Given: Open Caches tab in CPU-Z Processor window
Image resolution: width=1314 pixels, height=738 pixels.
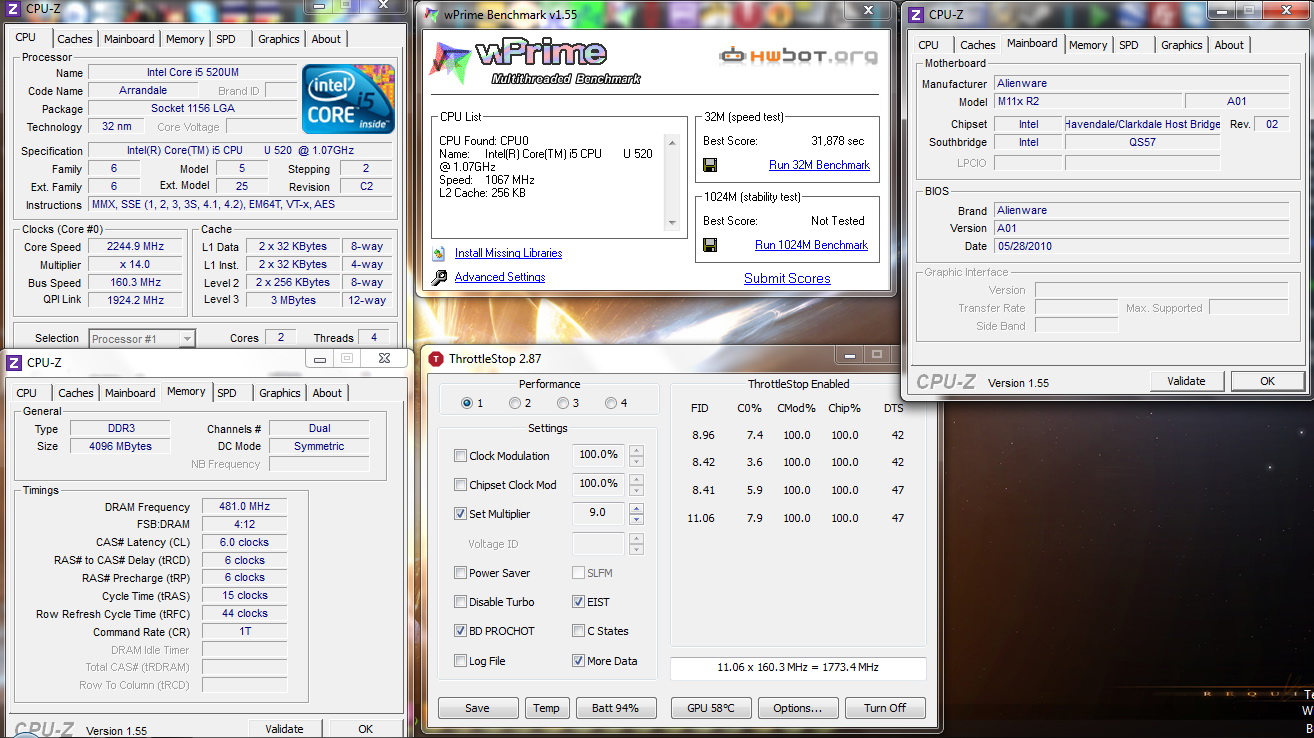Looking at the screenshot, I should pos(74,39).
